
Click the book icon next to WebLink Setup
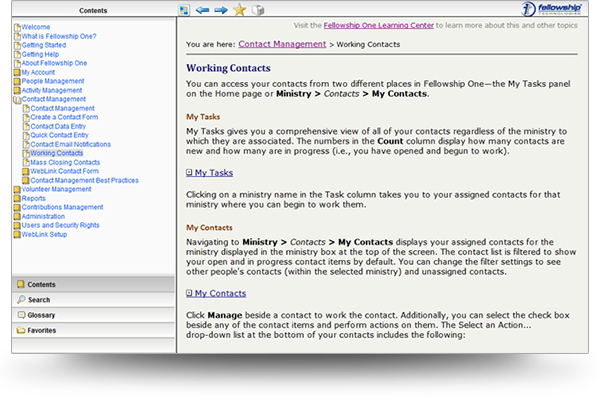click(x=17, y=235)
